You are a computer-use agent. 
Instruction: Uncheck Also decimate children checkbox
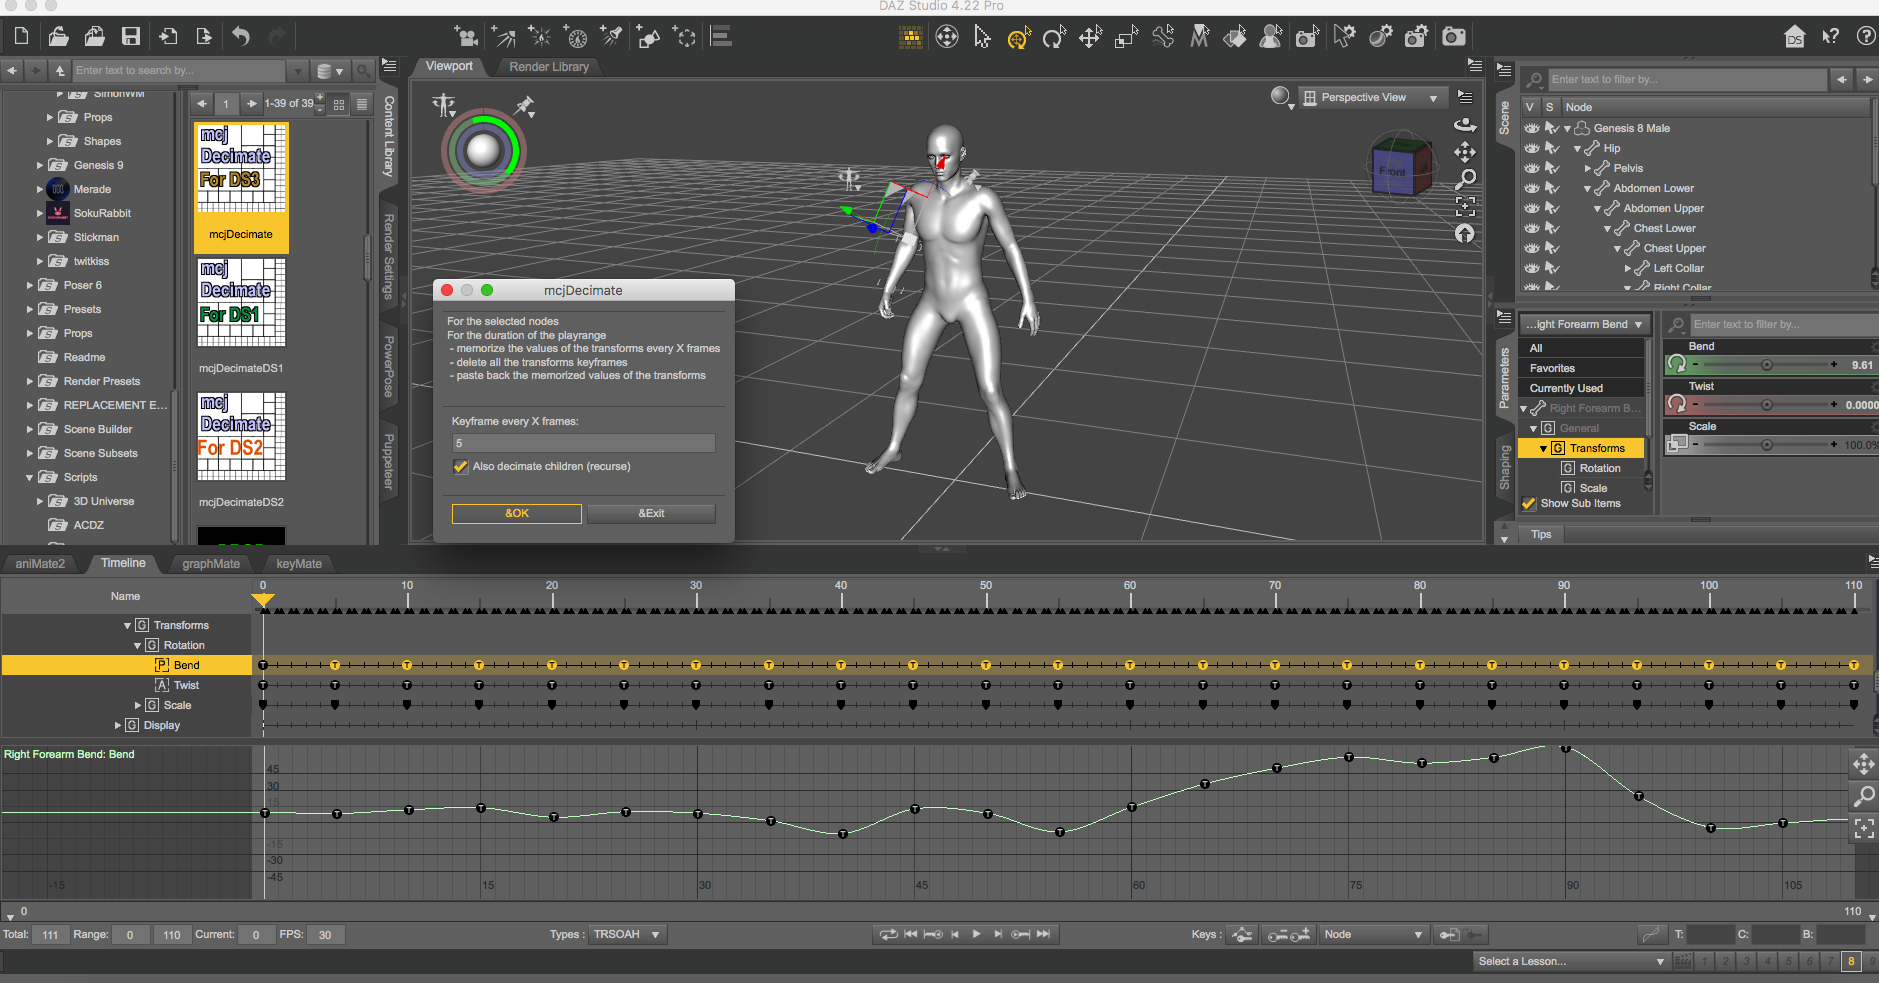click(461, 467)
